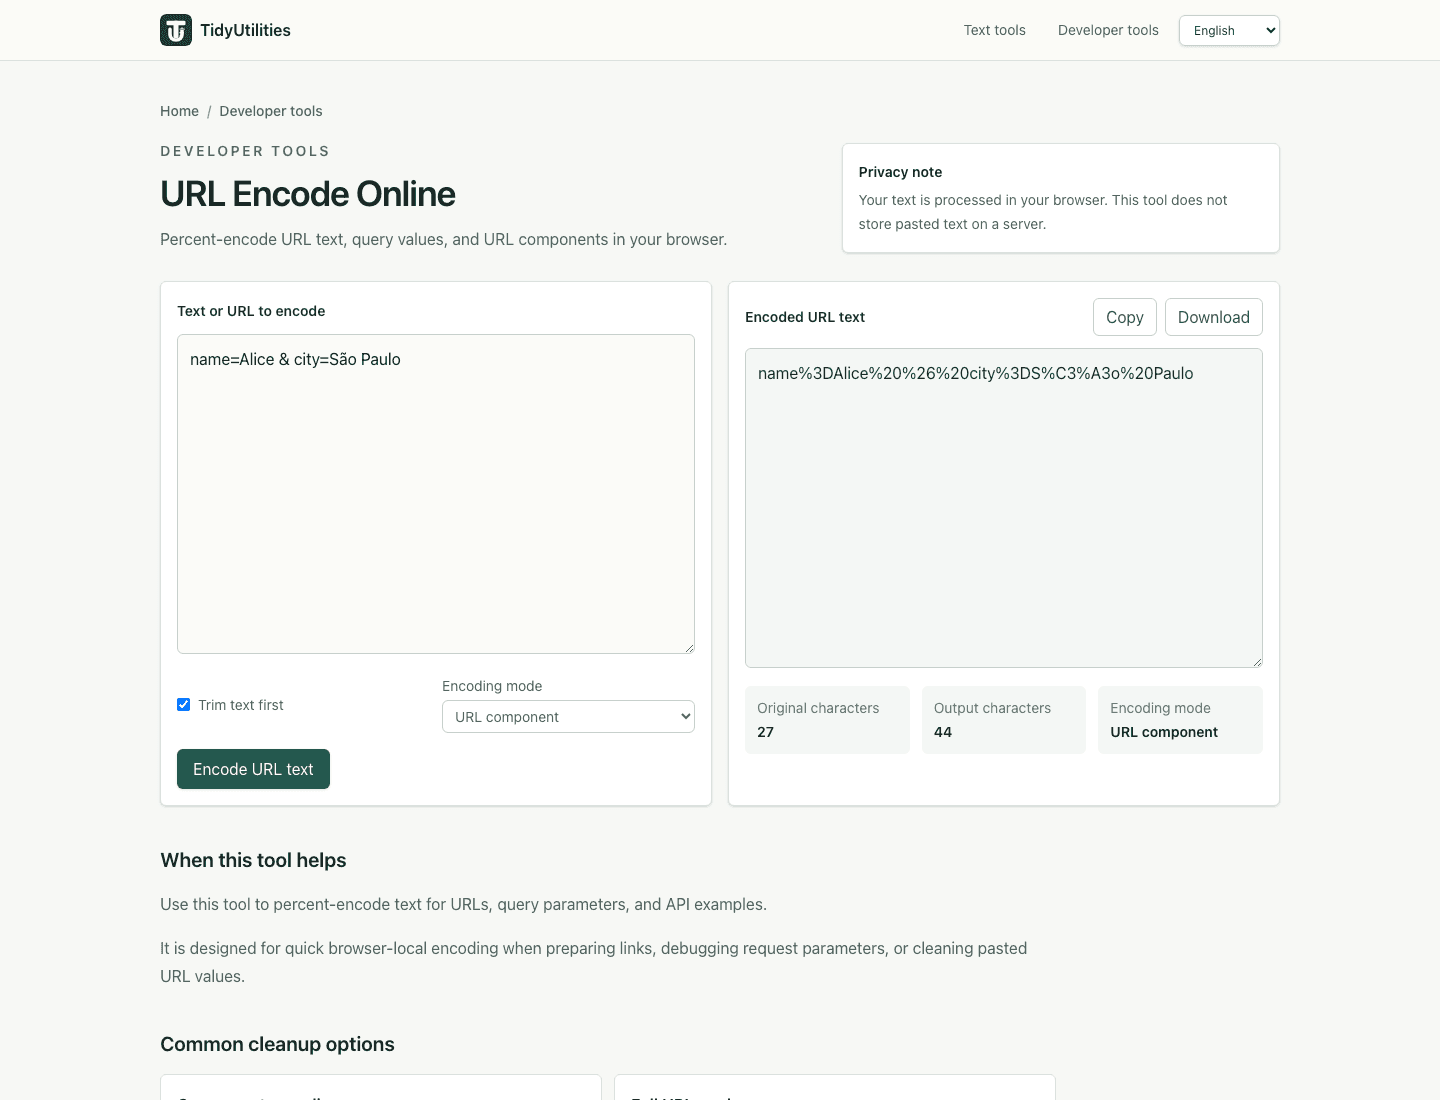
Task: Expand the English language dropdown
Action: pyautogui.click(x=1229, y=30)
